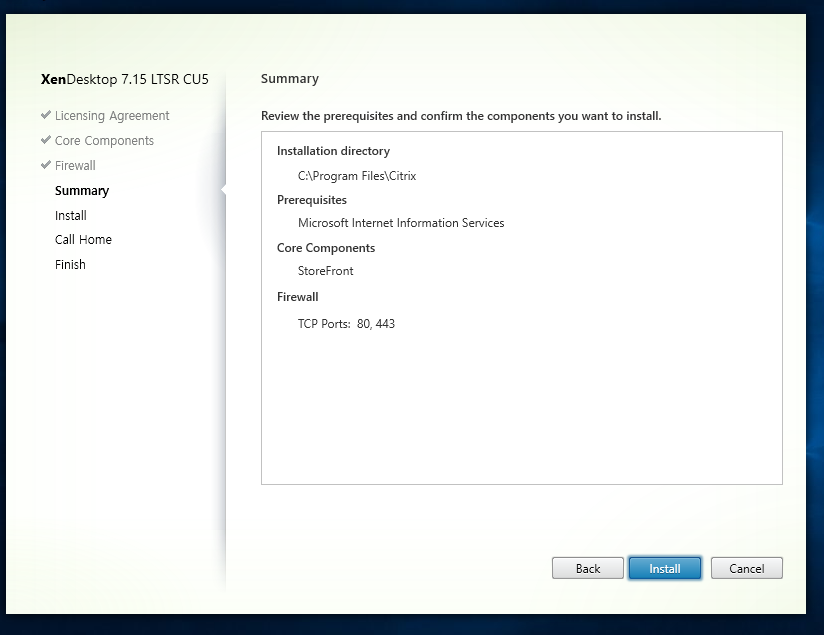Click the Firewall heading in summary box
Viewport: 824px width, 635px height.
coord(297,297)
